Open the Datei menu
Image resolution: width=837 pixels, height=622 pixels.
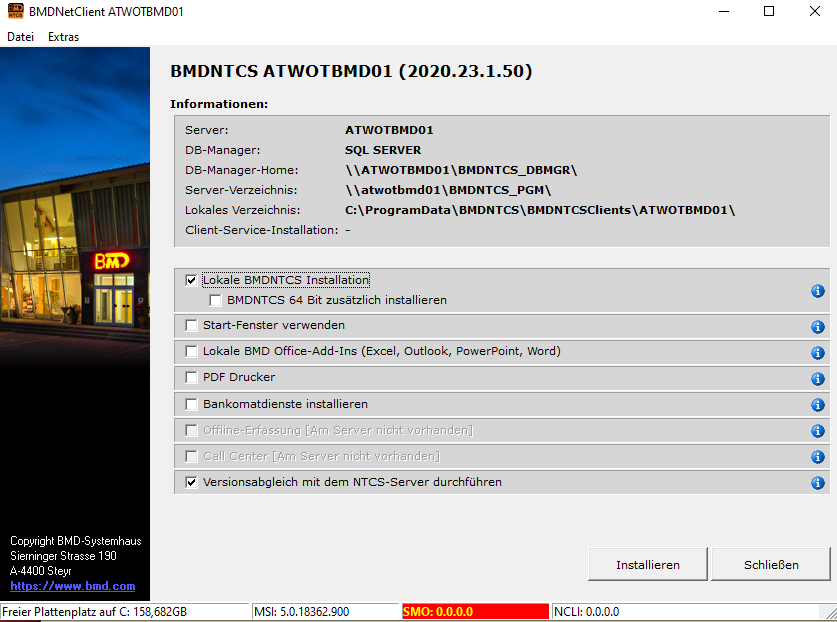[20, 37]
